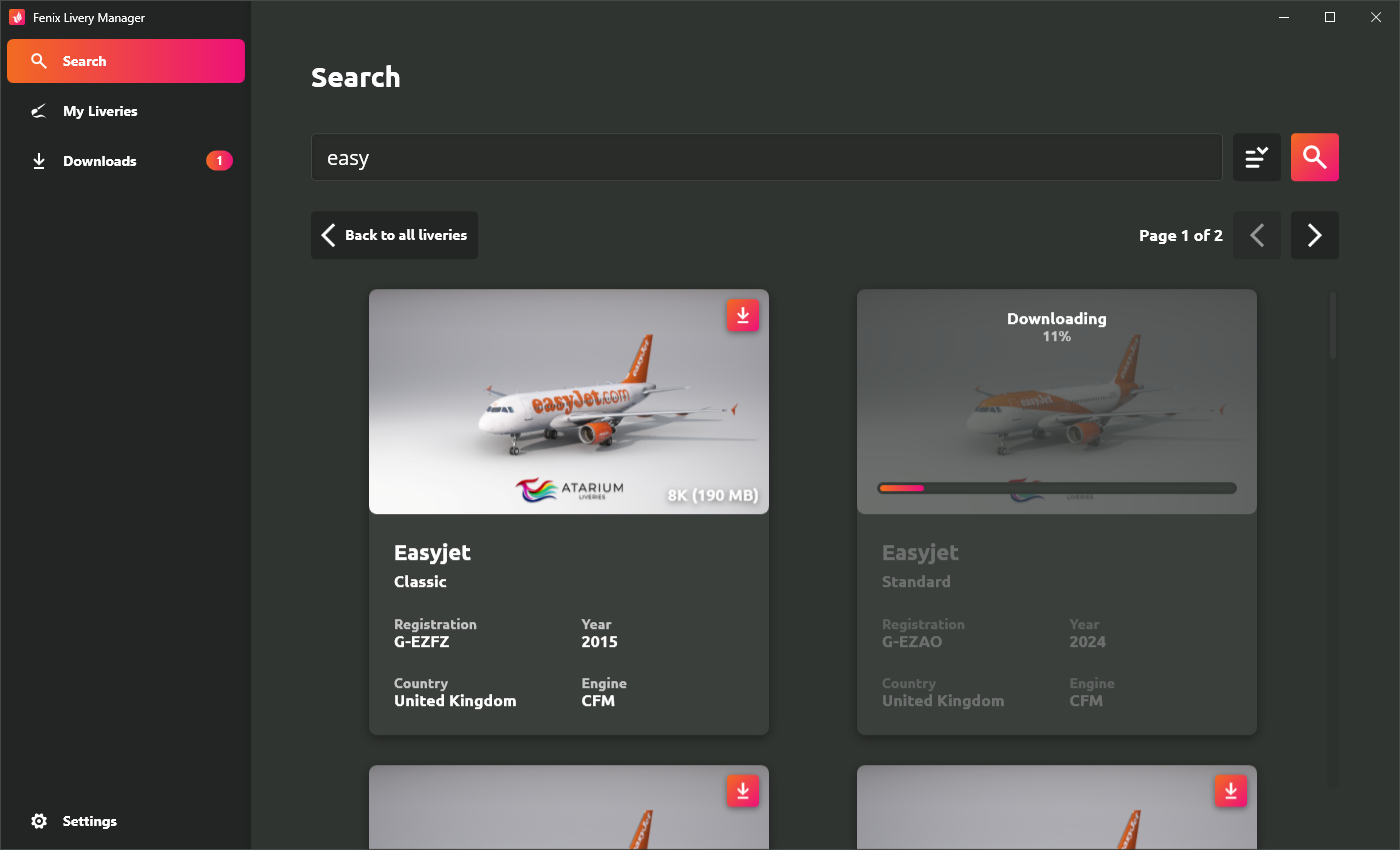1400x850 pixels.
Task: Click the search text field containing easy
Action: click(x=766, y=157)
